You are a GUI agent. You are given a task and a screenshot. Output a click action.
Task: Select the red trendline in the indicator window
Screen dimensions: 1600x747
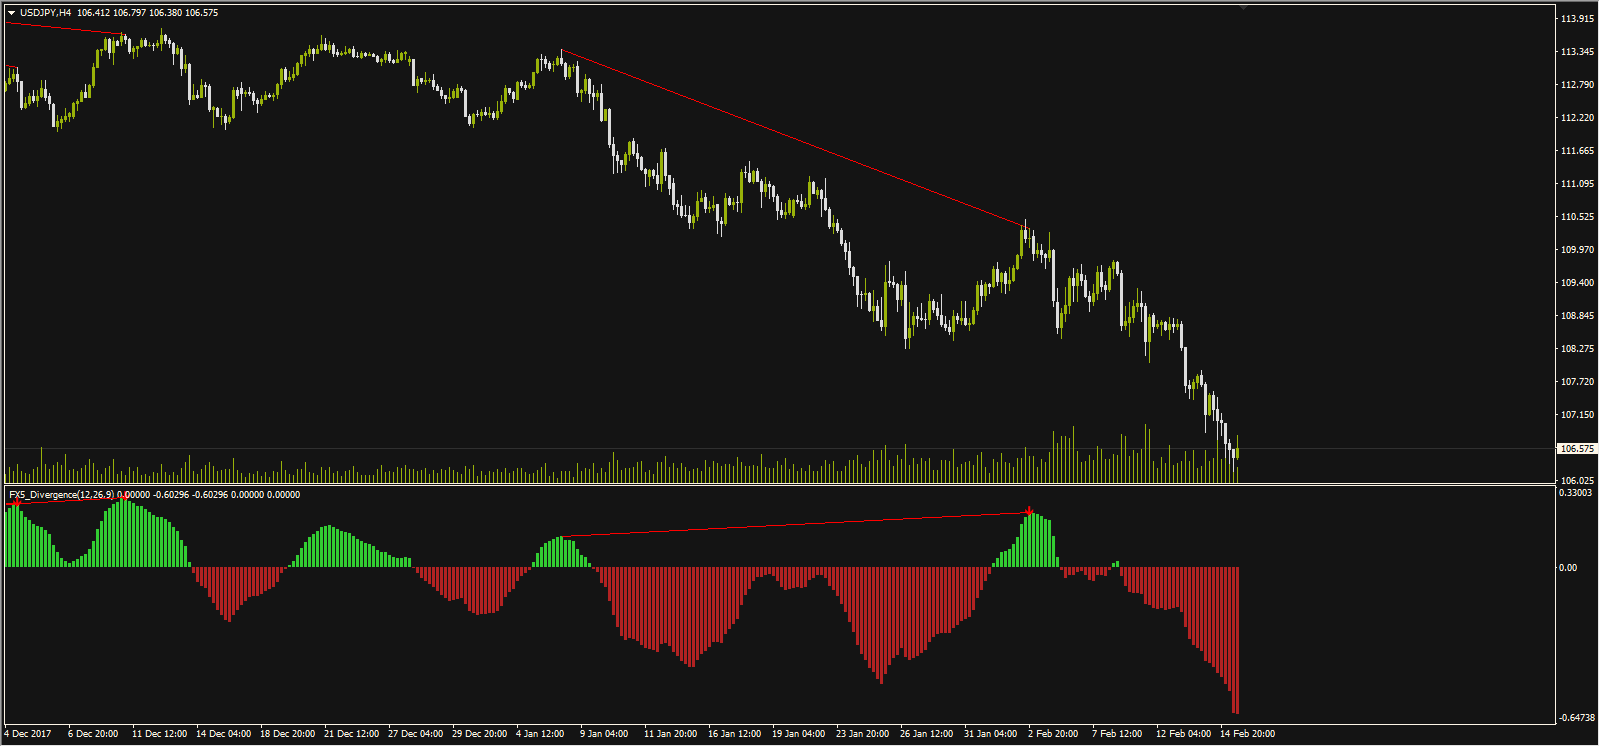795,525
